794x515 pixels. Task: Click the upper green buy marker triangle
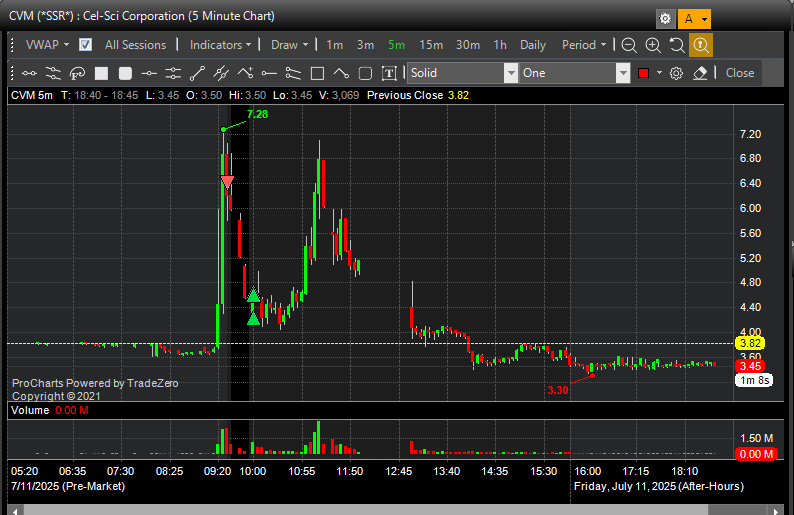253,295
